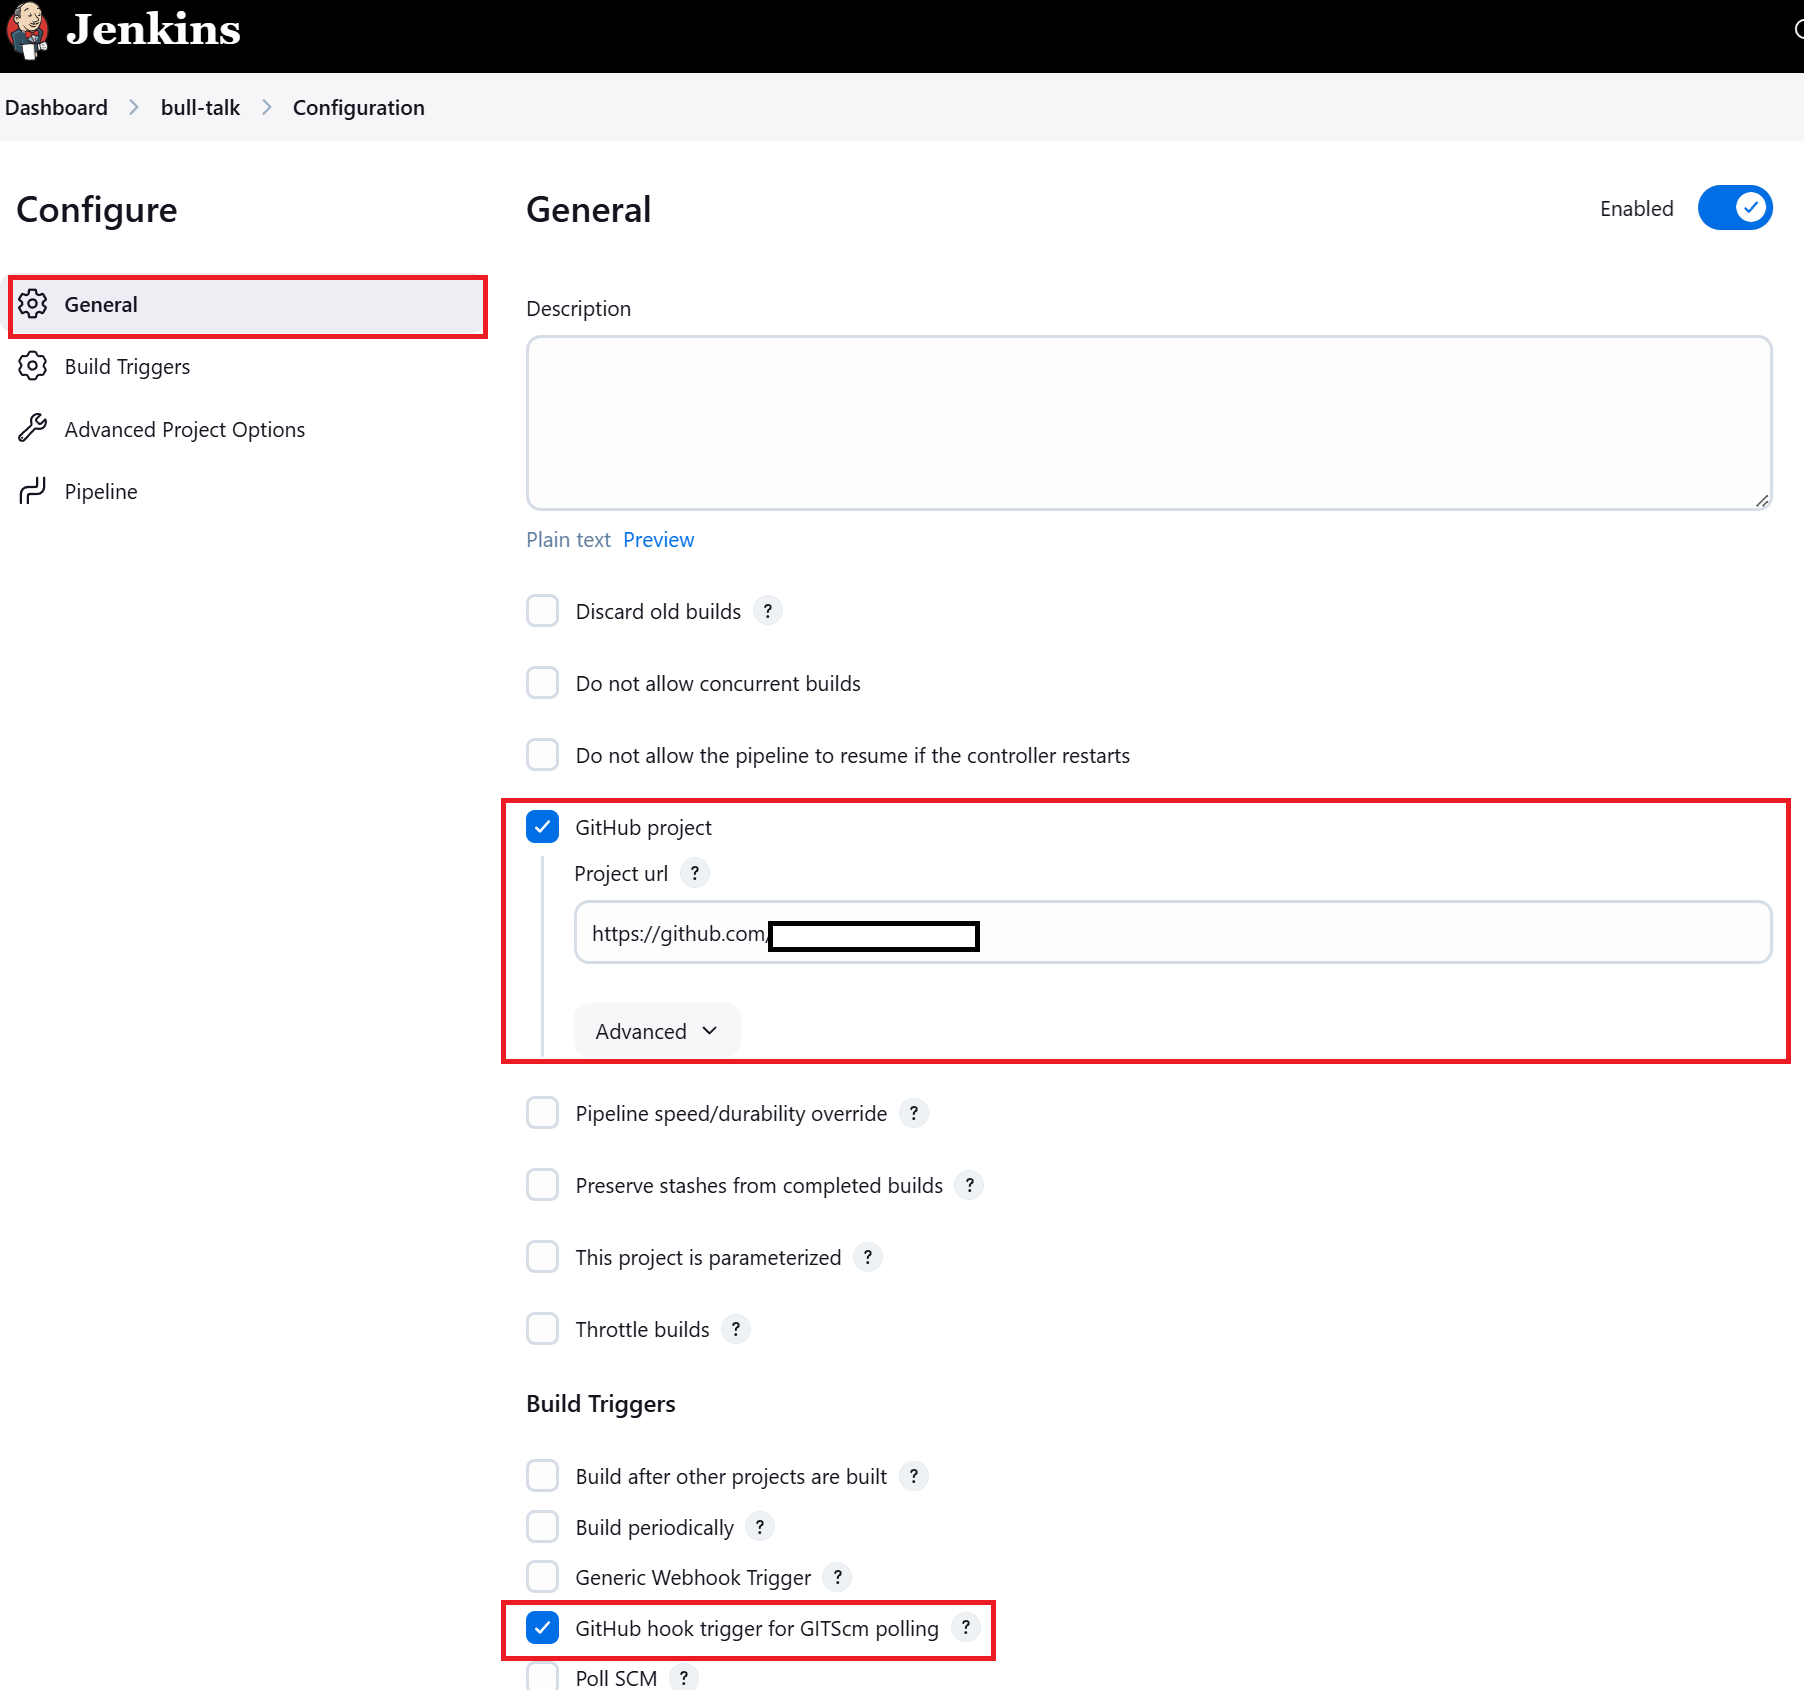This screenshot has width=1804, height=1690.
Task: Click breadcrumb chevron after Dashboard
Action: click(134, 107)
